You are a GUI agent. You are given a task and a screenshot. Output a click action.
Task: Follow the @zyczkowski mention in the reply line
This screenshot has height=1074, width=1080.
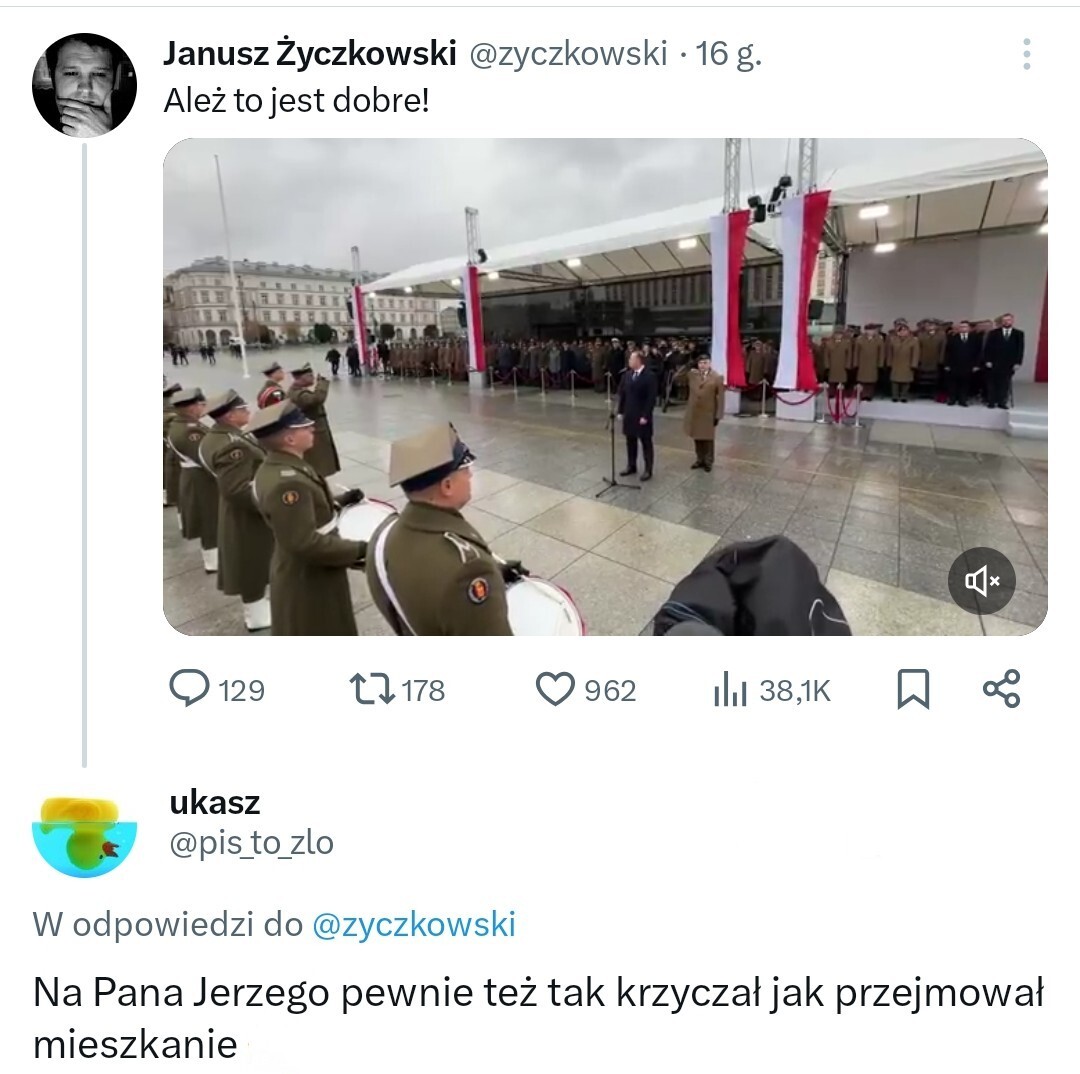pos(414,925)
